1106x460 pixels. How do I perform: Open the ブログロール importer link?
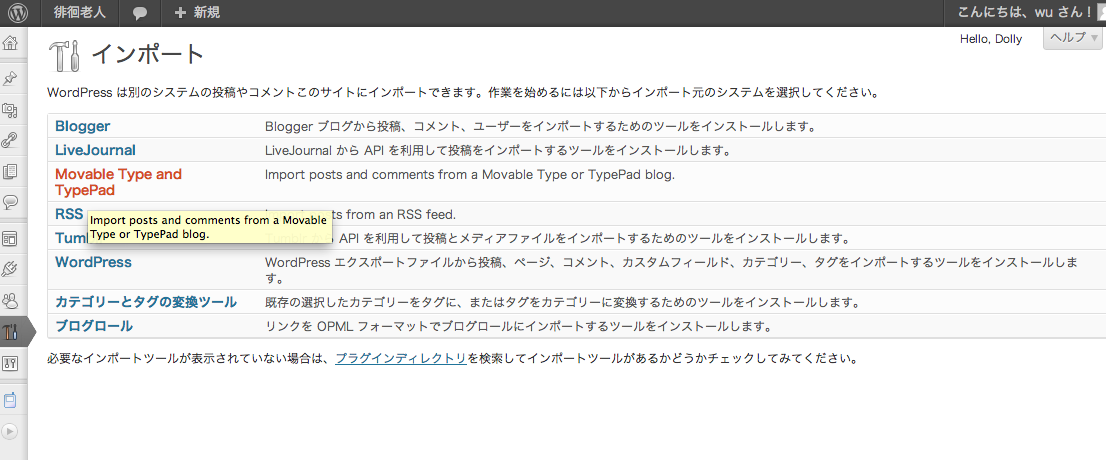point(94,326)
